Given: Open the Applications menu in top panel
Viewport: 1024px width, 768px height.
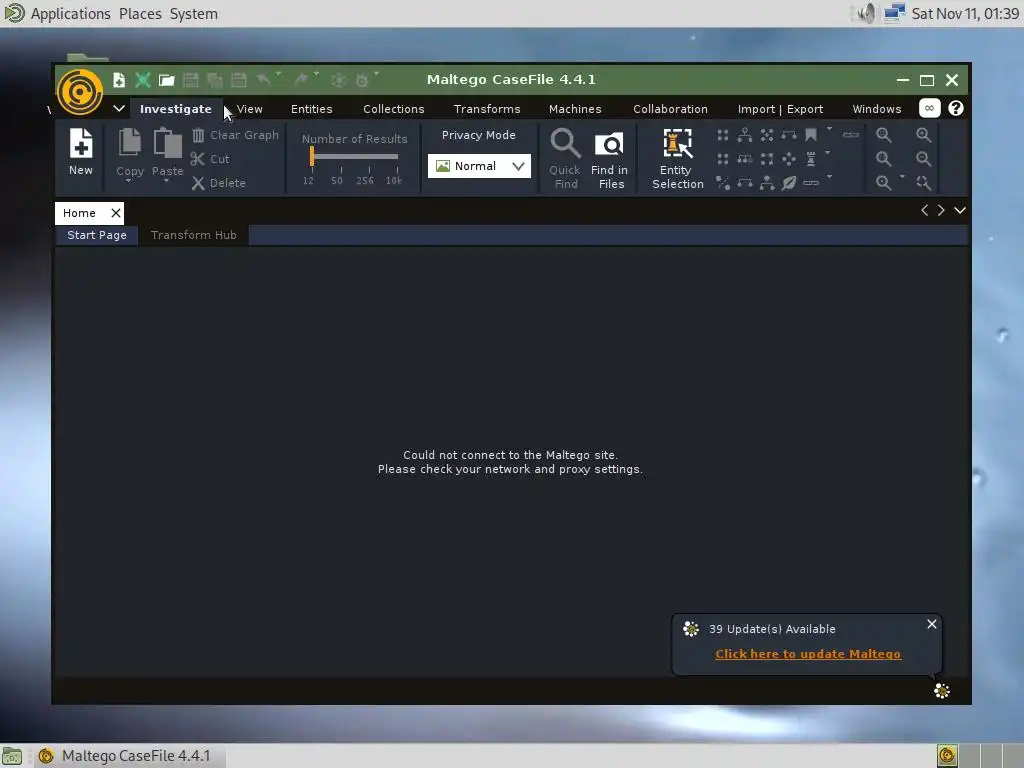Looking at the screenshot, I should tap(71, 14).
